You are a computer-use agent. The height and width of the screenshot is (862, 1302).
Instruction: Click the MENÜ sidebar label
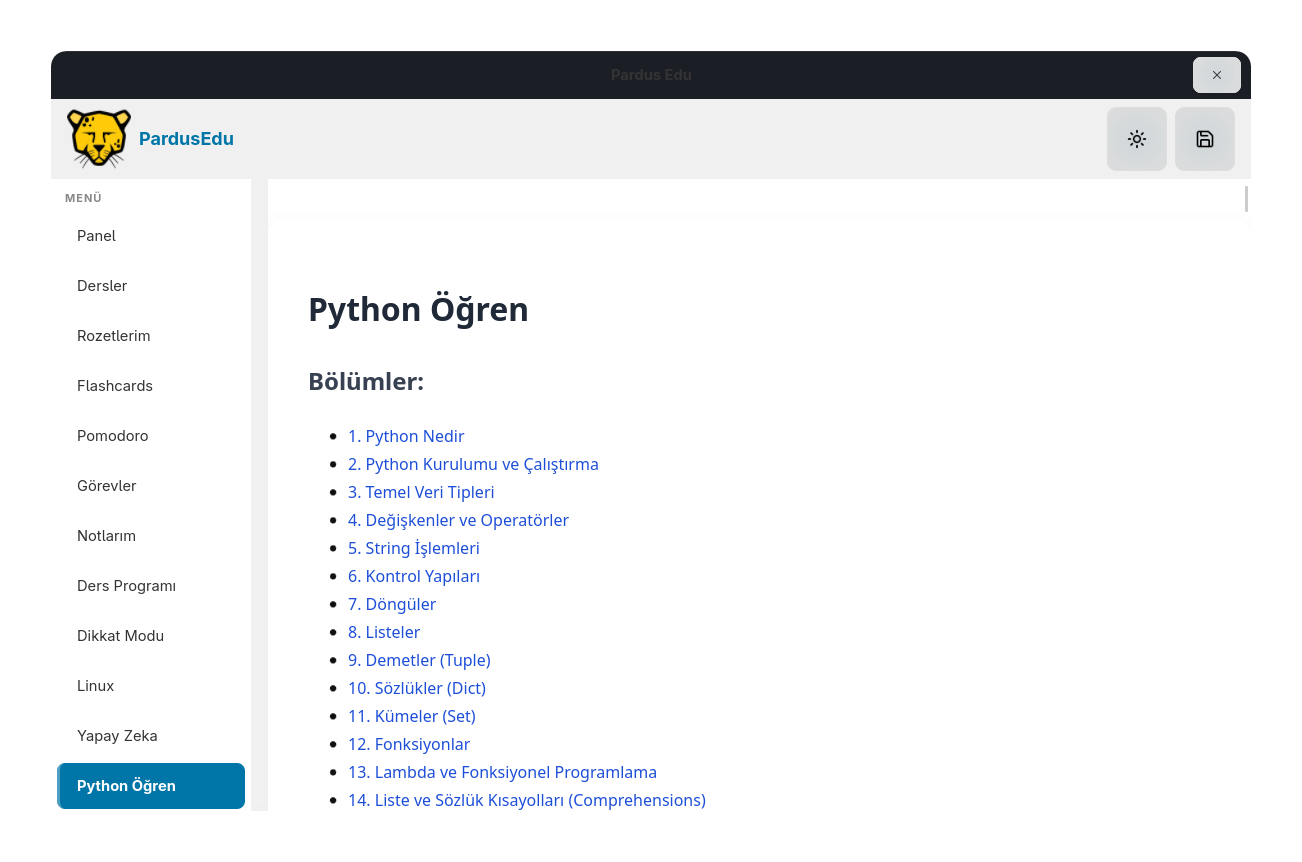pos(84,198)
